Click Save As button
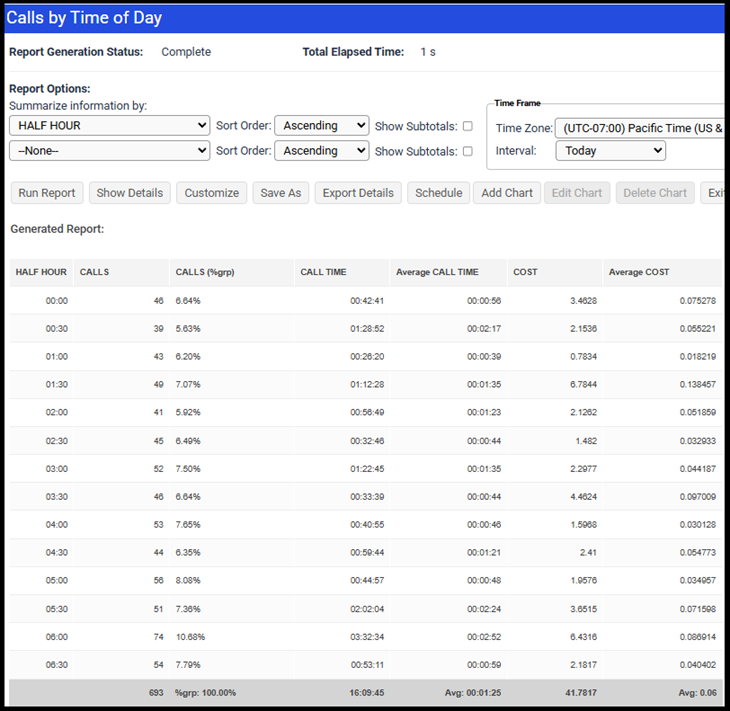 pos(281,193)
